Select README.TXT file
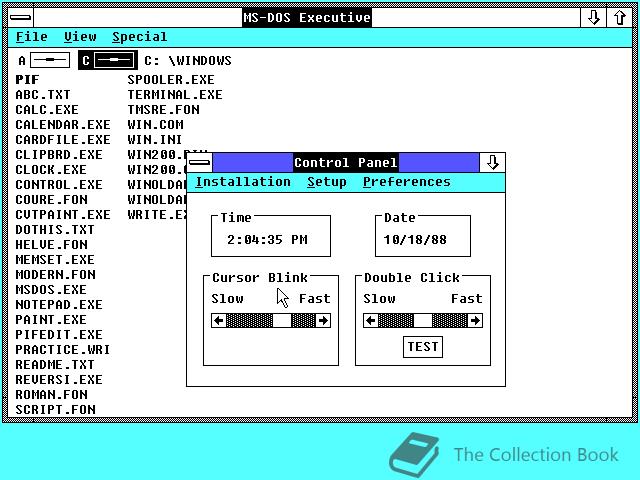 (x=55, y=365)
